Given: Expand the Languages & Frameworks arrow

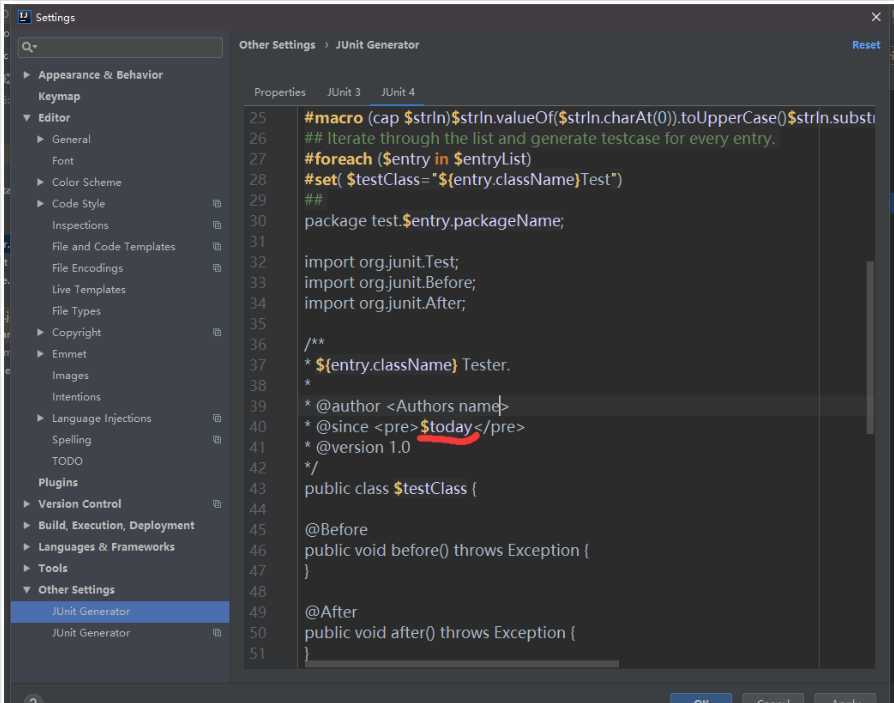Looking at the screenshot, I should [x=27, y=547].
